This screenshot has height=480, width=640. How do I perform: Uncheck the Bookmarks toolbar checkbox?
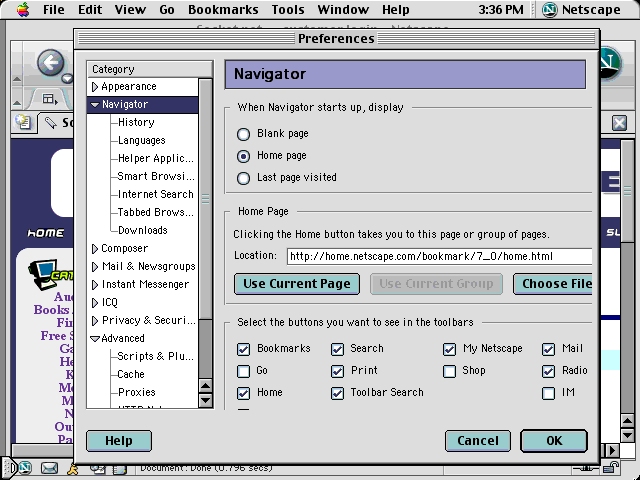(x=244, y=349)
